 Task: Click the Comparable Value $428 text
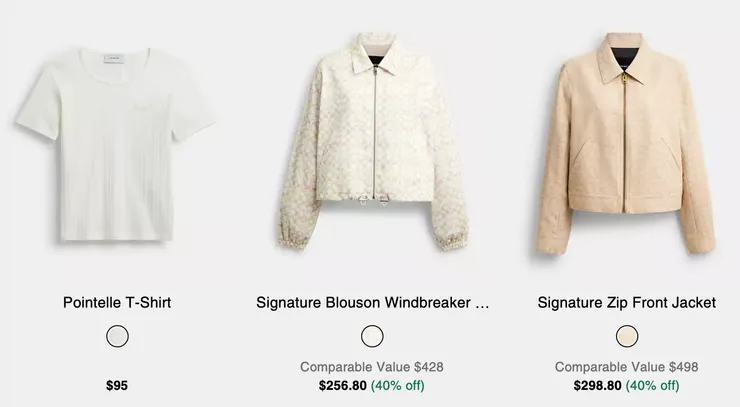tap(372, 367)
